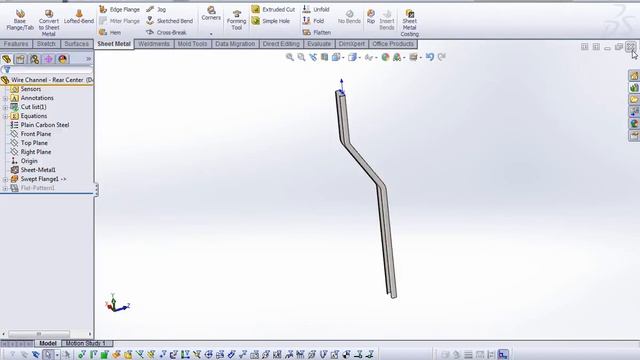Select Origin in the tree
640x360 pixels.
tap(24, 161)
